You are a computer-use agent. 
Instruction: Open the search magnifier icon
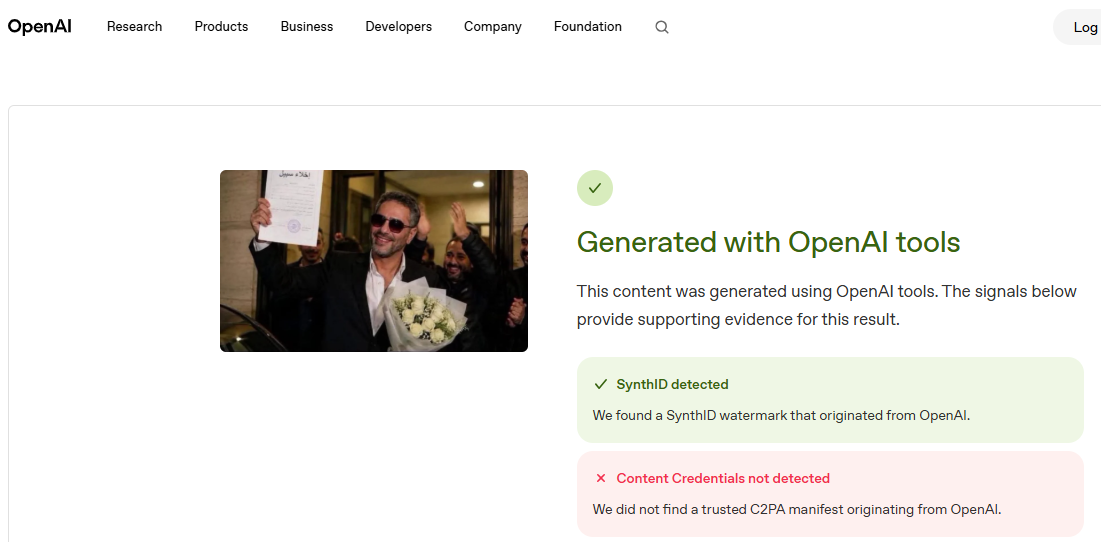coord(661,27)
